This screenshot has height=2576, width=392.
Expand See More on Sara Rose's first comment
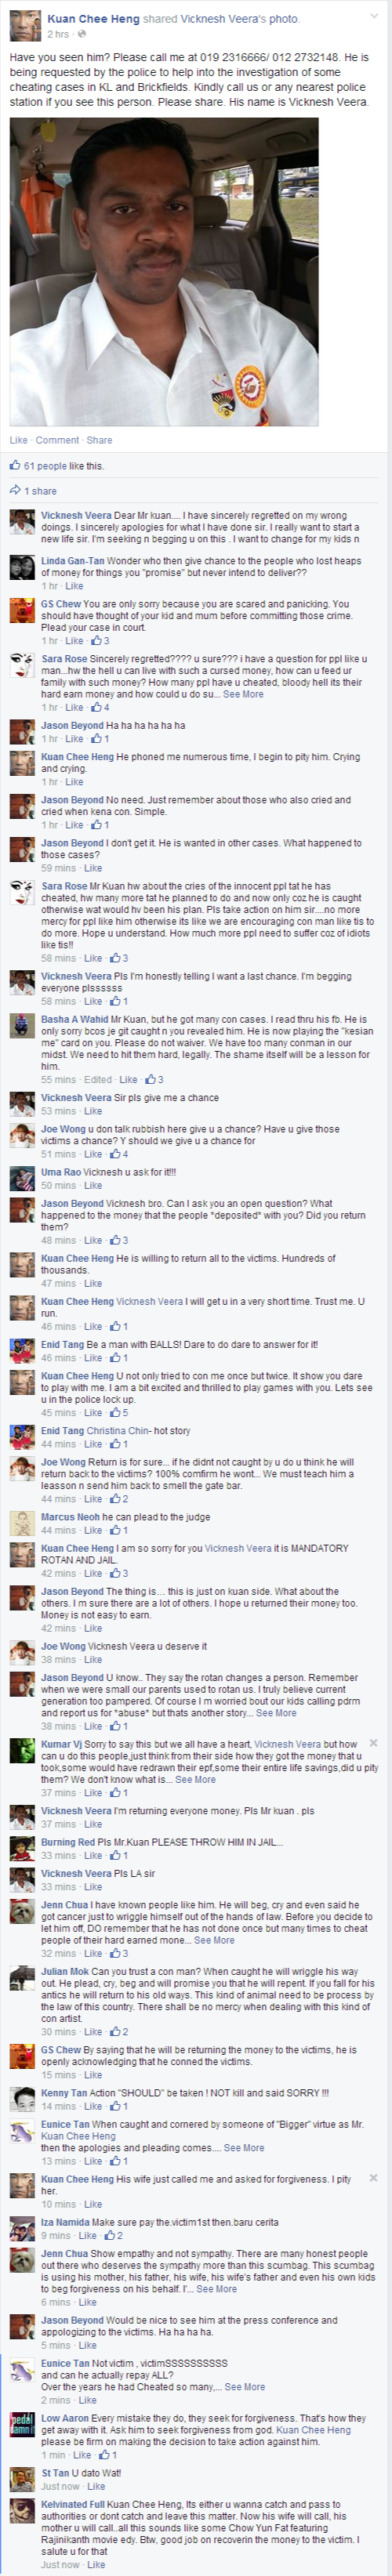243,694
